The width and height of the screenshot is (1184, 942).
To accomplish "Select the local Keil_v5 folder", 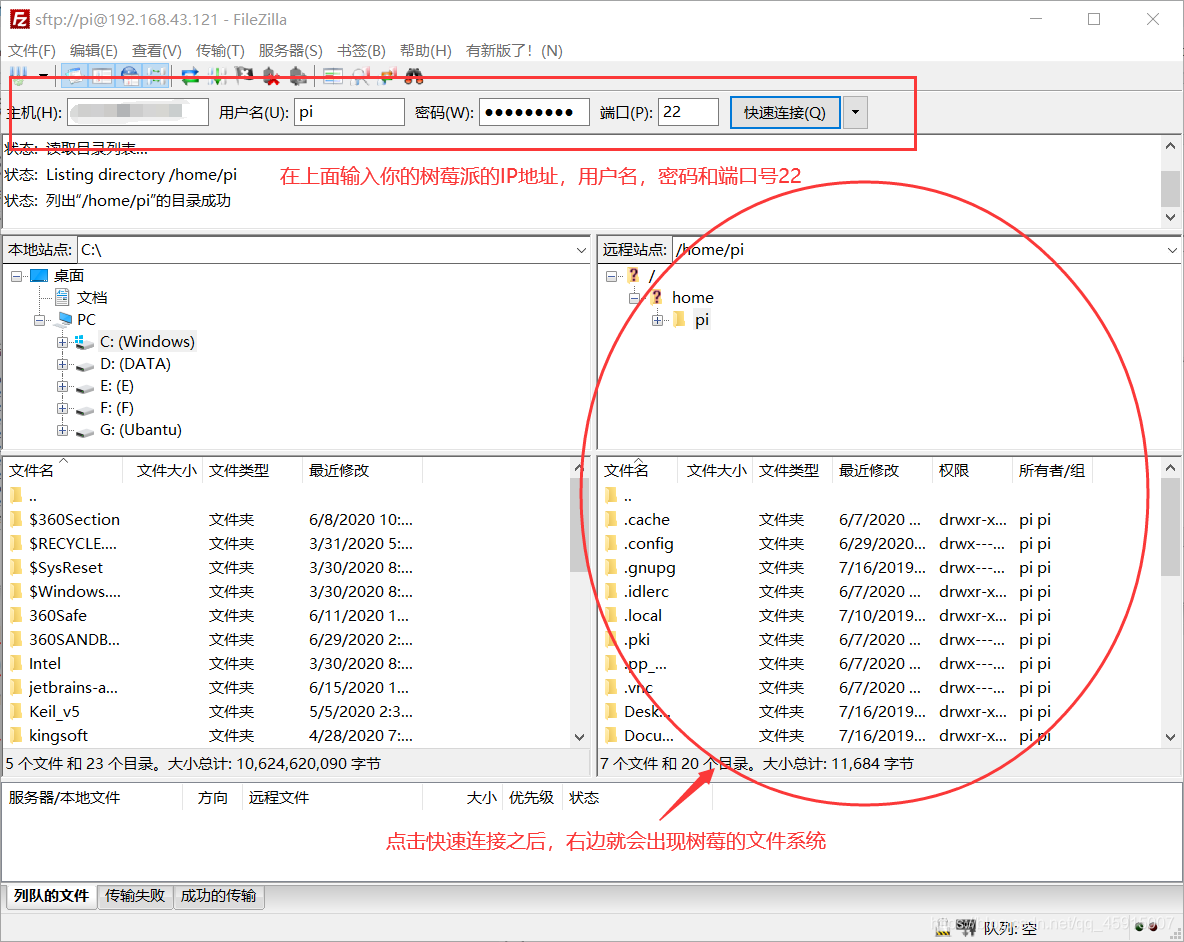I will [x=54, y=711].
